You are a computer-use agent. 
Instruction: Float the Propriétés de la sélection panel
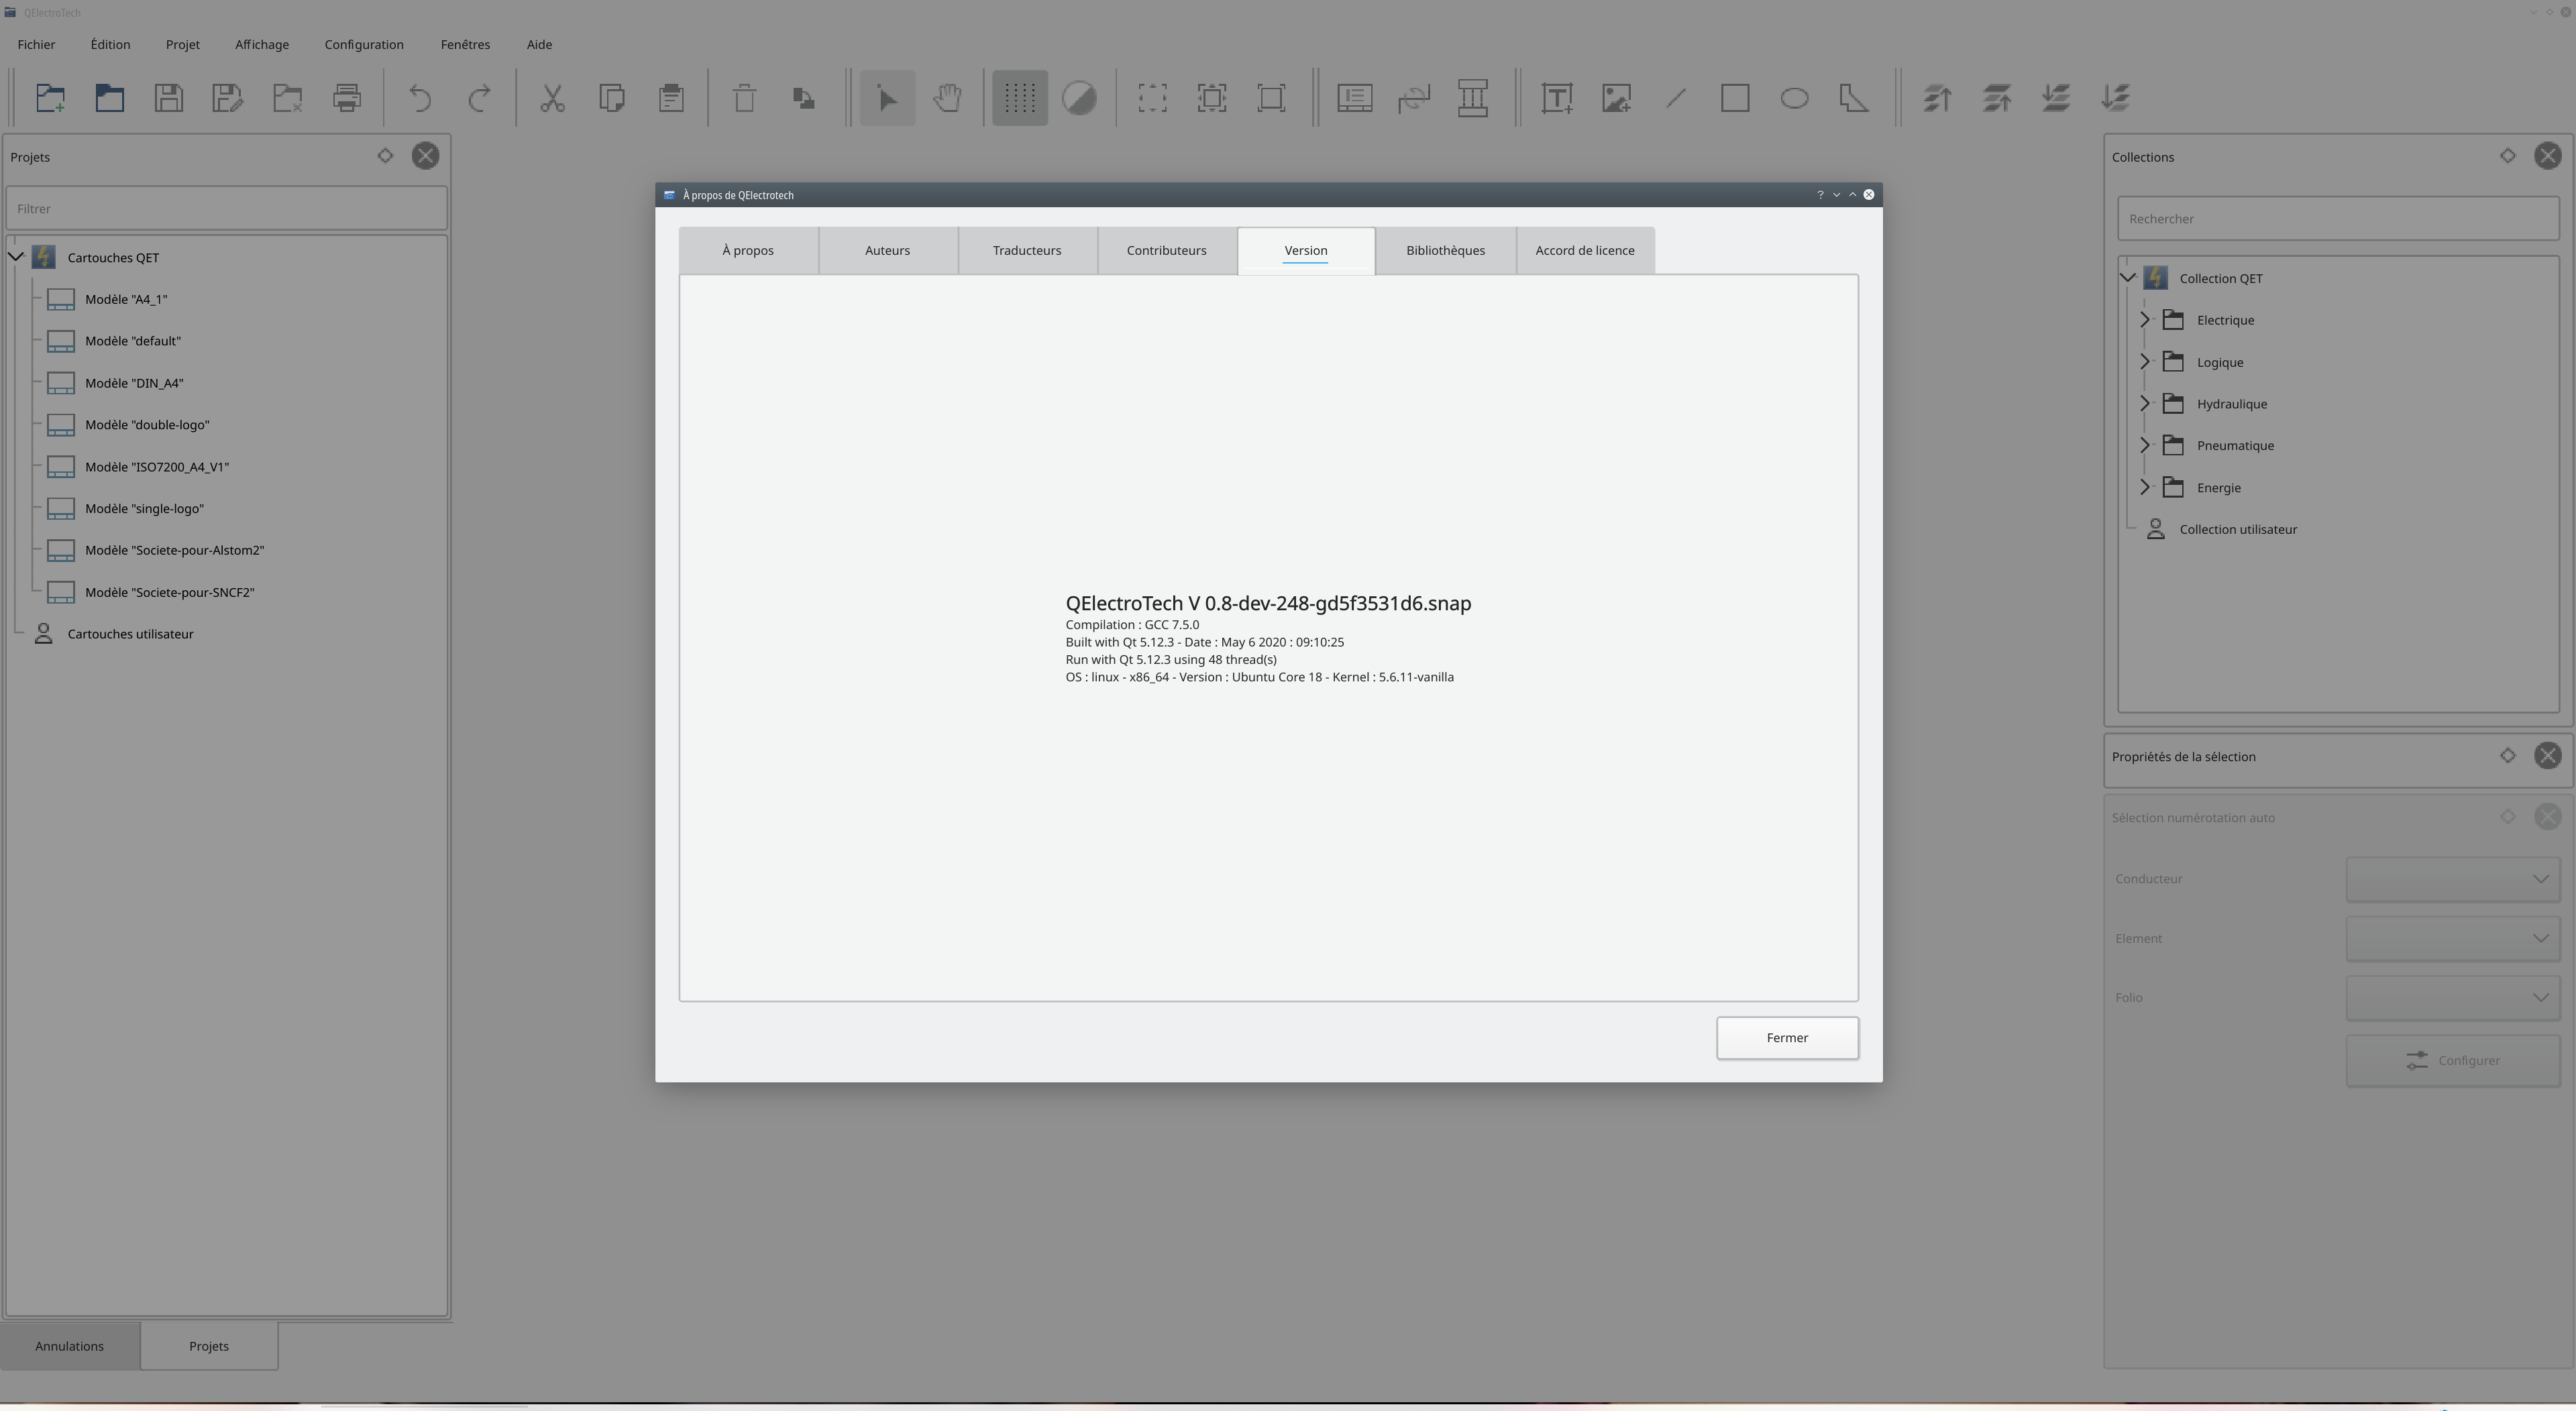coord(2508,756)
